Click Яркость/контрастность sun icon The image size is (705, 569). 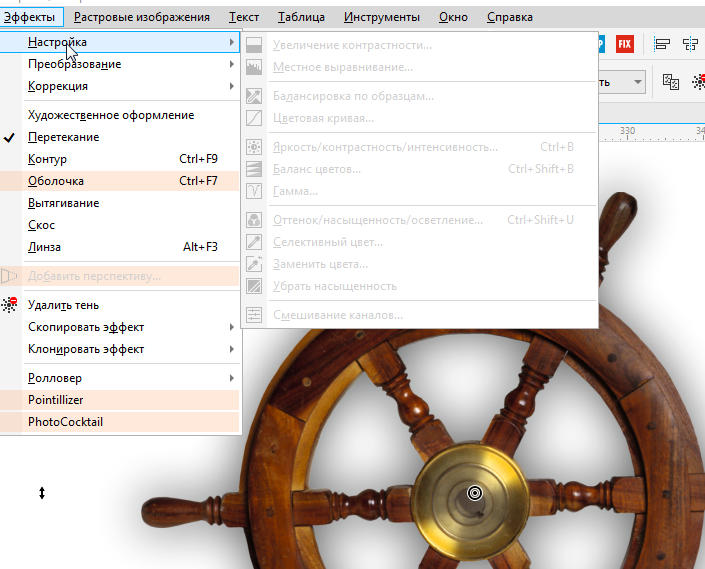pyautogui.click(x=254, y=147)
